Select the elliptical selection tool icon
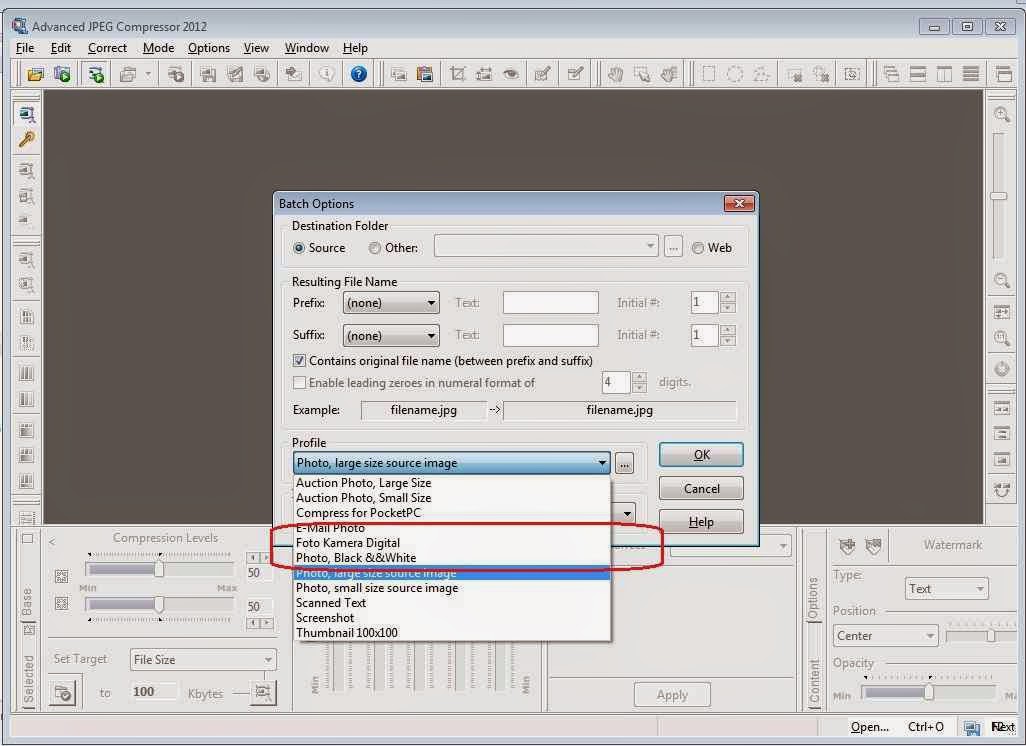 [735, 74]
